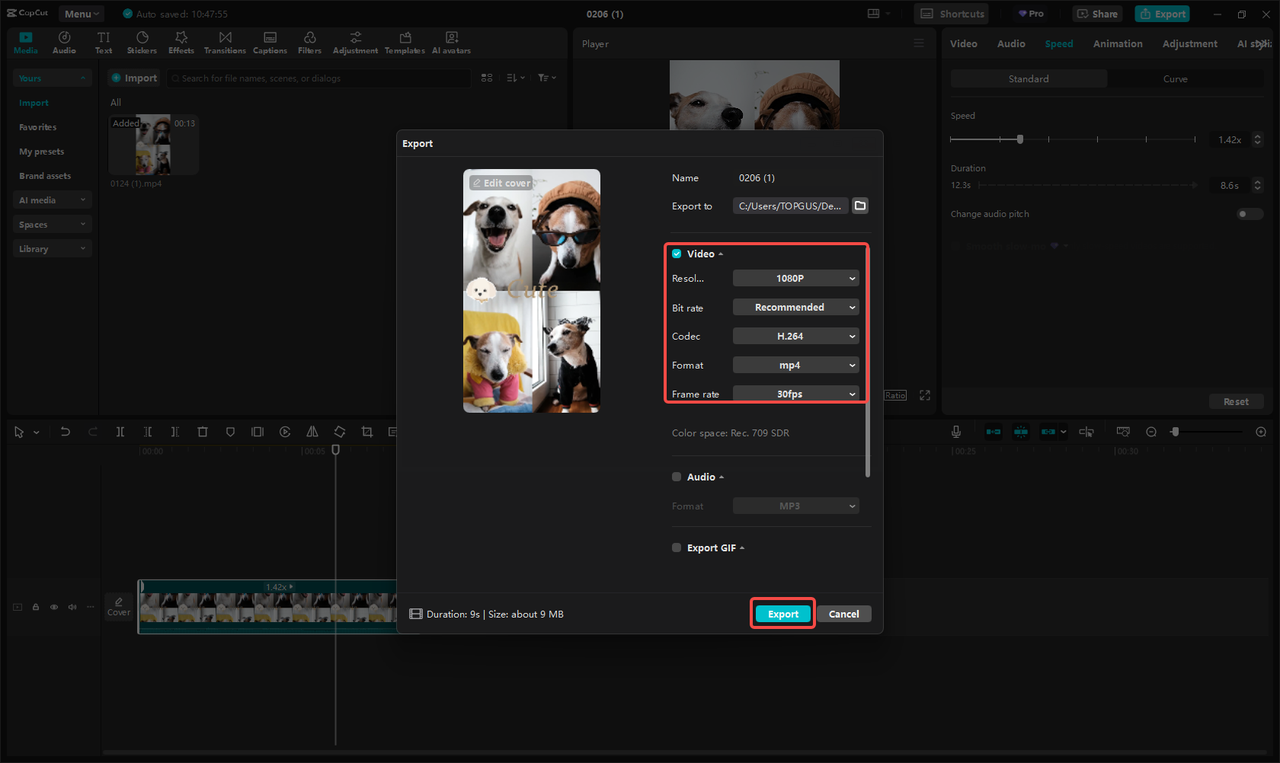Select the 0124 (1).mp4 media thumbnail

click(x=152, y=143)
